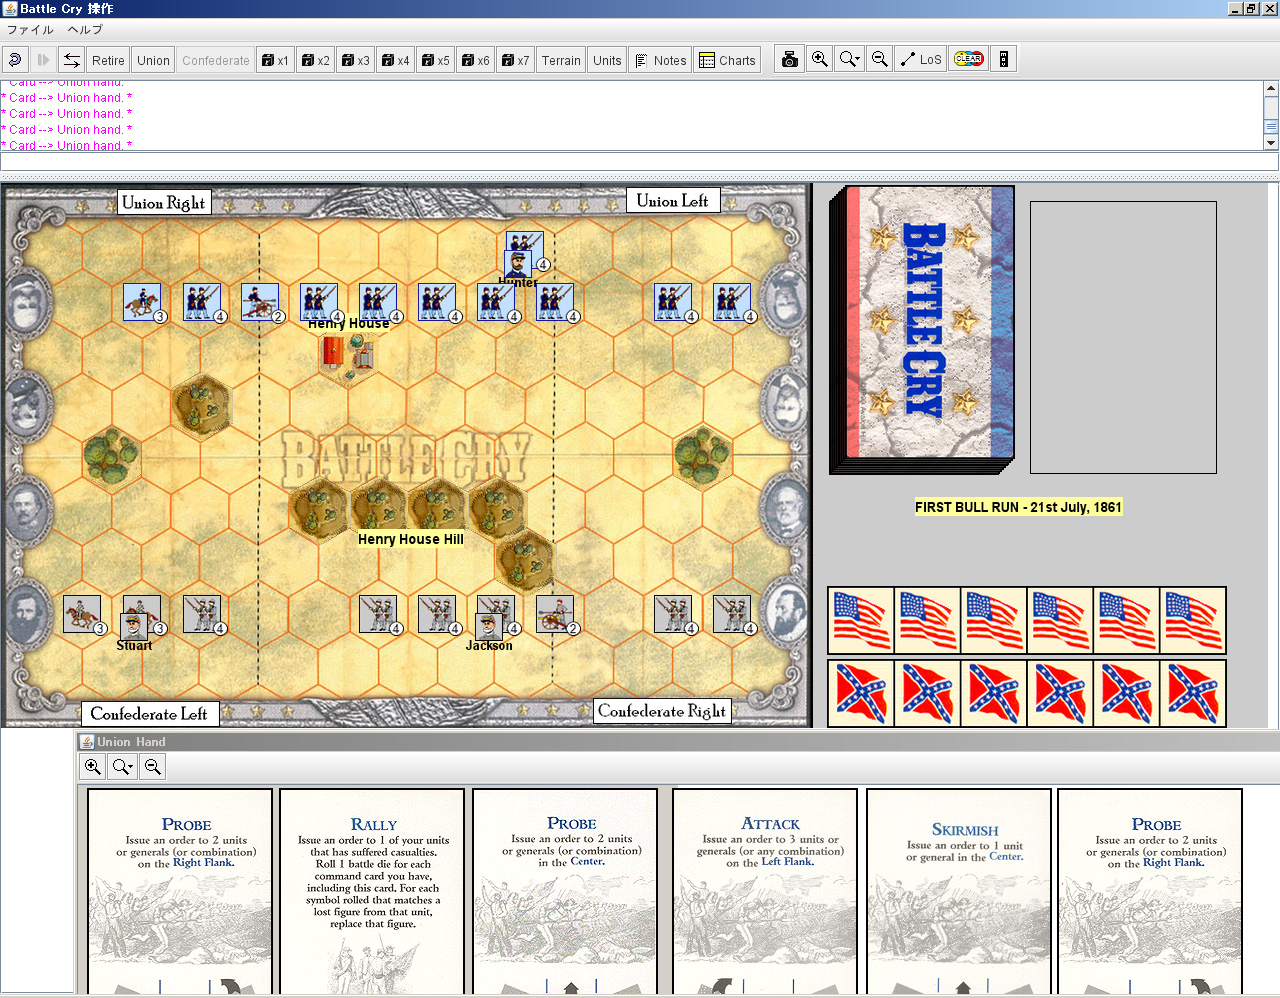1280x998 pixels.
Task: Open the Charts window
Action: tap(727, 60)
